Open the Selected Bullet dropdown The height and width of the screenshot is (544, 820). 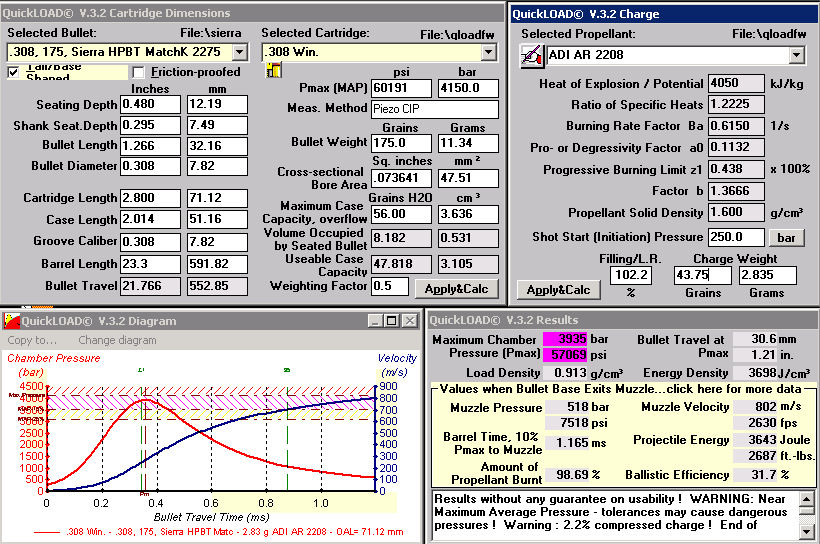240,52
